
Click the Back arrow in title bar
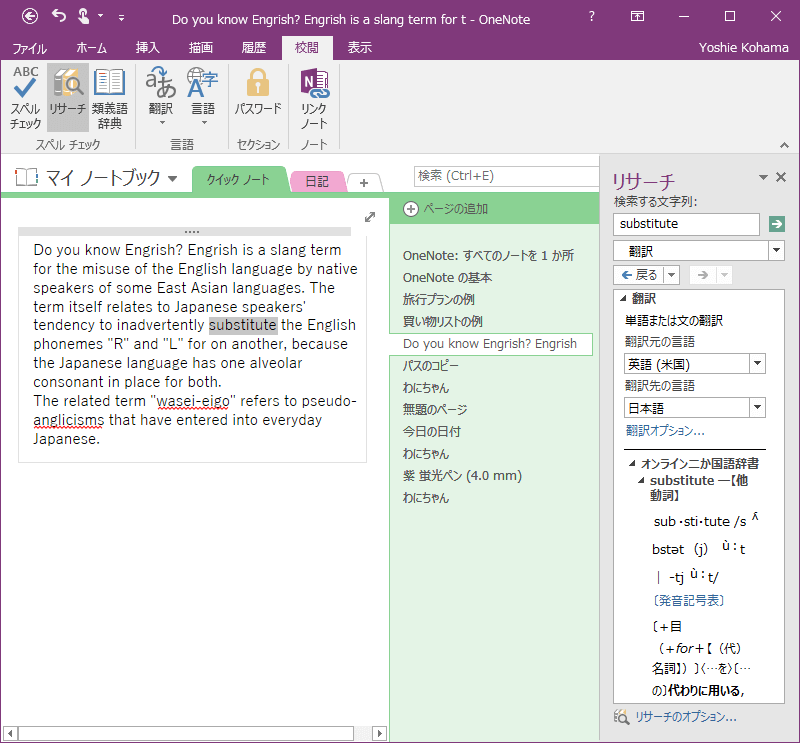pyautogui.click(x=30, y=17)
